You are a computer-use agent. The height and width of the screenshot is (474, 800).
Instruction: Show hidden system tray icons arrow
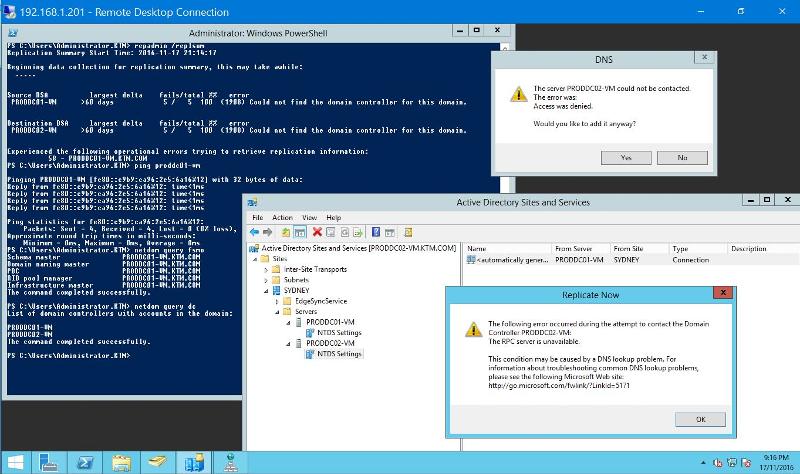[x=703, y=463]
